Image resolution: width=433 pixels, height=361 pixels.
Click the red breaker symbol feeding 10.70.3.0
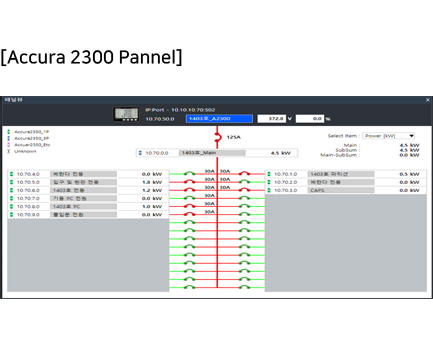coord(245,189)
